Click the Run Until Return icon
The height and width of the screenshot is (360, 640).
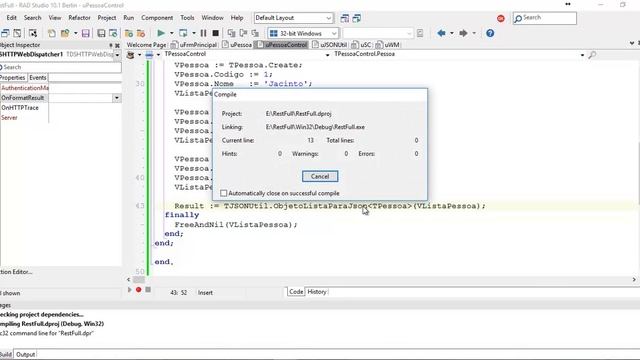(255, 33)
